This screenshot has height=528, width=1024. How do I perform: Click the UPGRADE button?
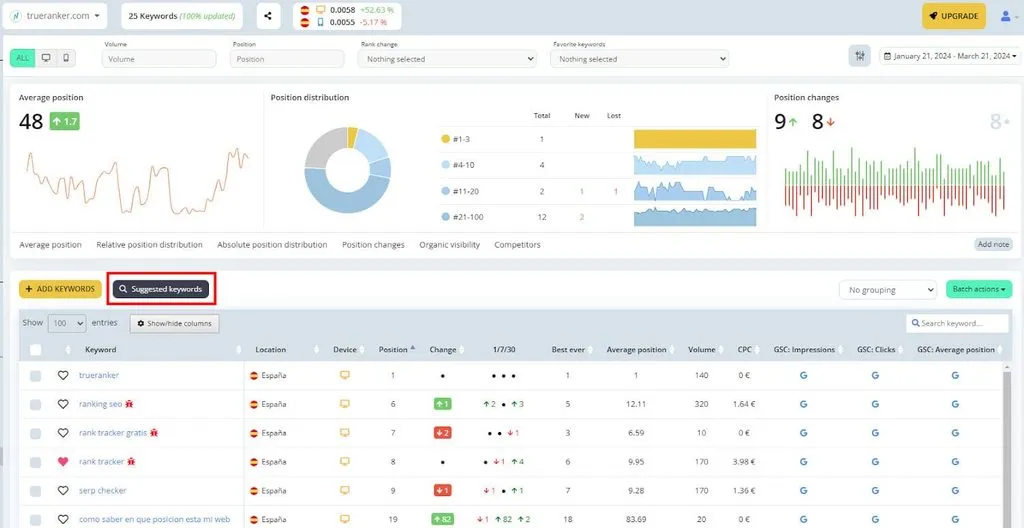pyautogui.click(x=953, y=16)
